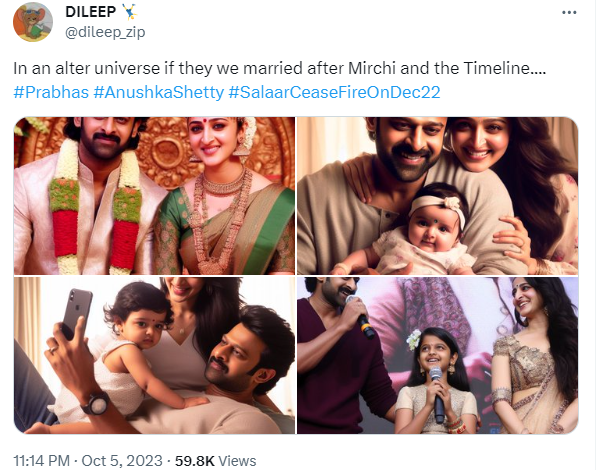Screen dimensions: 601x470
Task: Click the DILEEP profile avatar
Action: (33, 22)
